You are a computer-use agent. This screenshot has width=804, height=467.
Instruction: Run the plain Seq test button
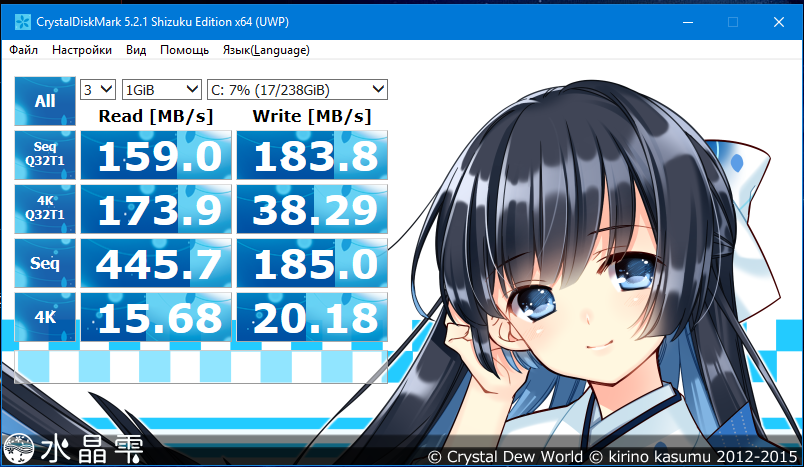(45, 263)
